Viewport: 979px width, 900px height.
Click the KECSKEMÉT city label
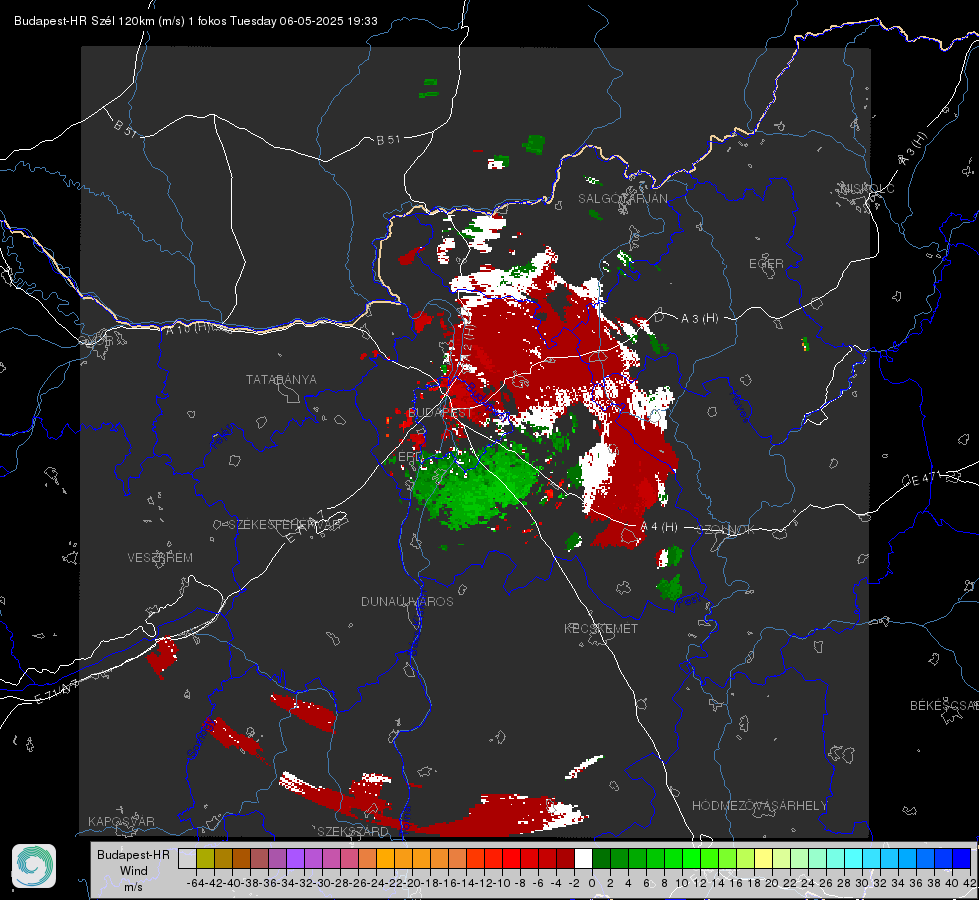point(601,629)
